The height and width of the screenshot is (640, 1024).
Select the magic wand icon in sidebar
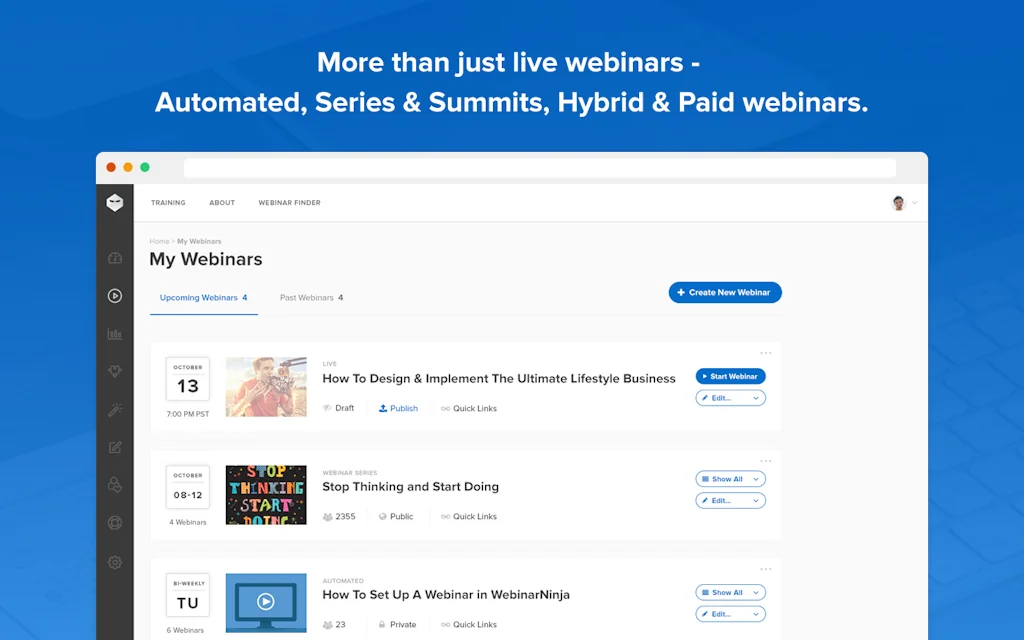(x=115, y=409)
